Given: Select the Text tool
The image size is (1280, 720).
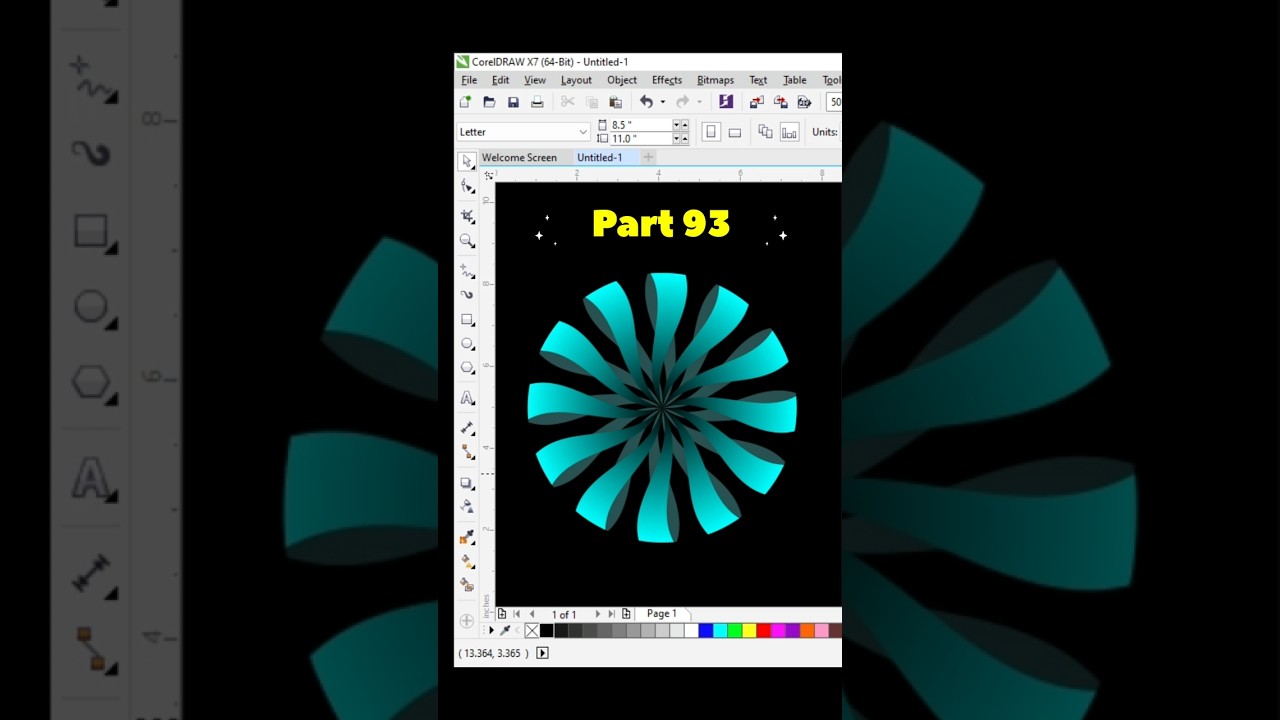Looking at the screenshot, I should [467, 398].
